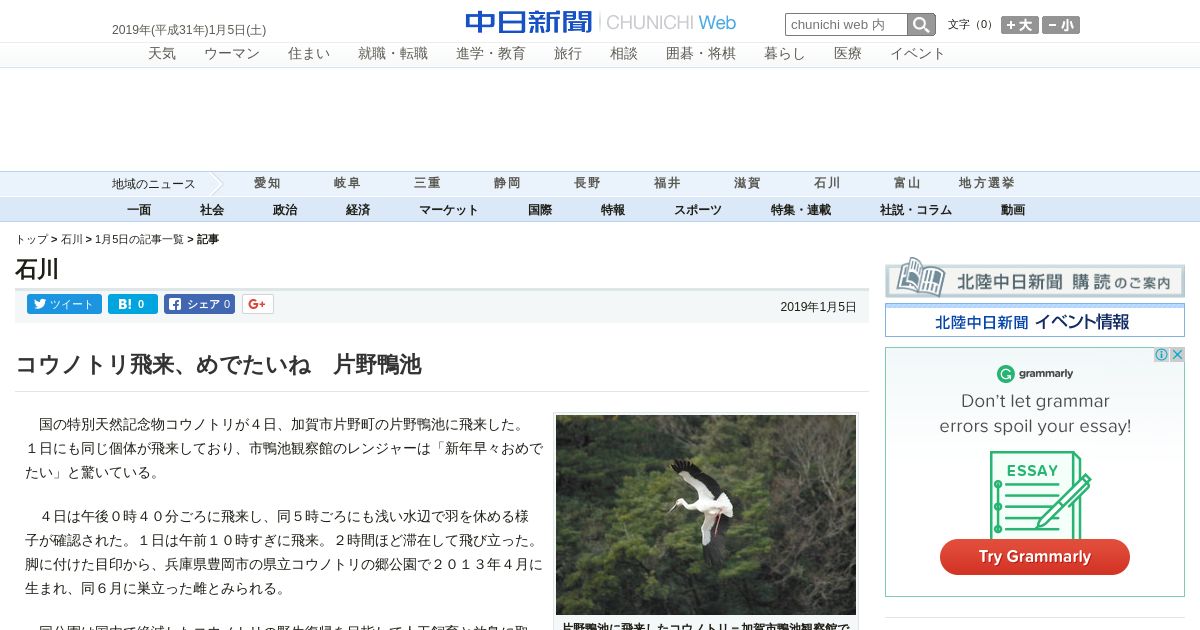Go to スポーツ section
The height and width of the screenshot is (630, 1200).
click(x=698, y=210)
